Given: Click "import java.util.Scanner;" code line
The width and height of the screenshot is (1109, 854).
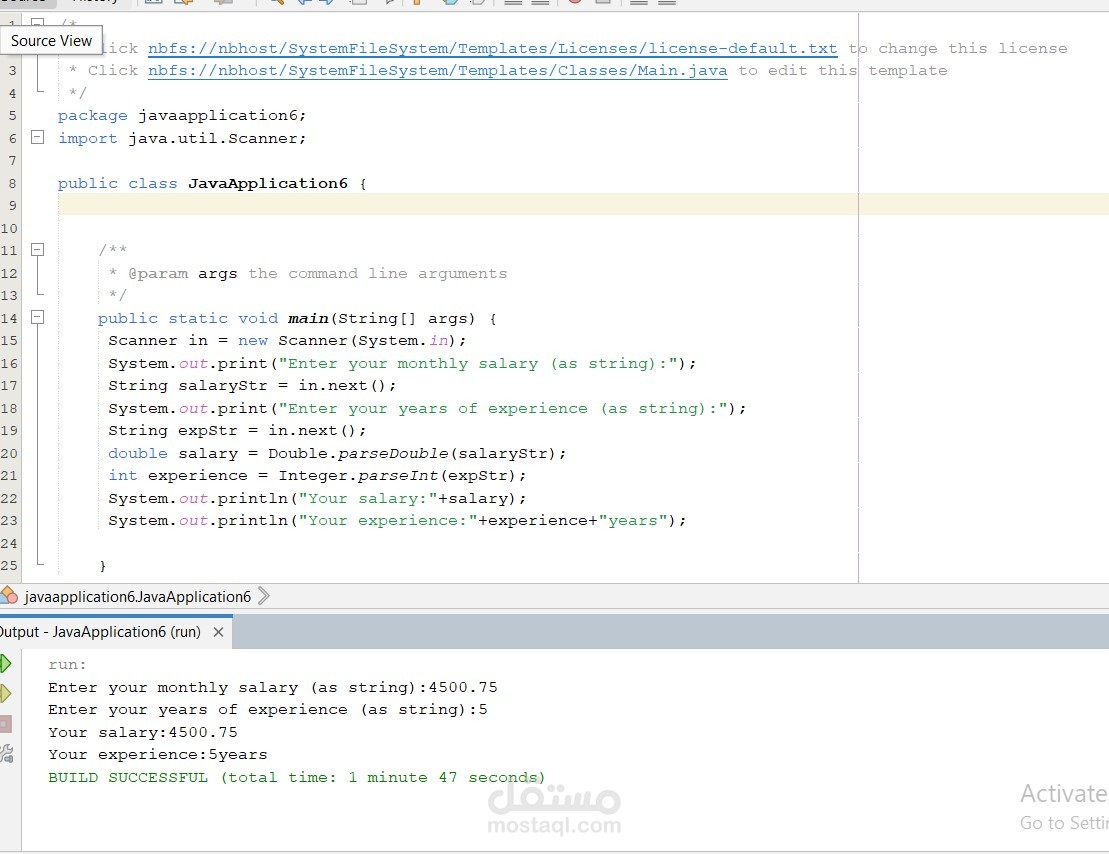Looking at the screenshot, I should click(182, 138).
